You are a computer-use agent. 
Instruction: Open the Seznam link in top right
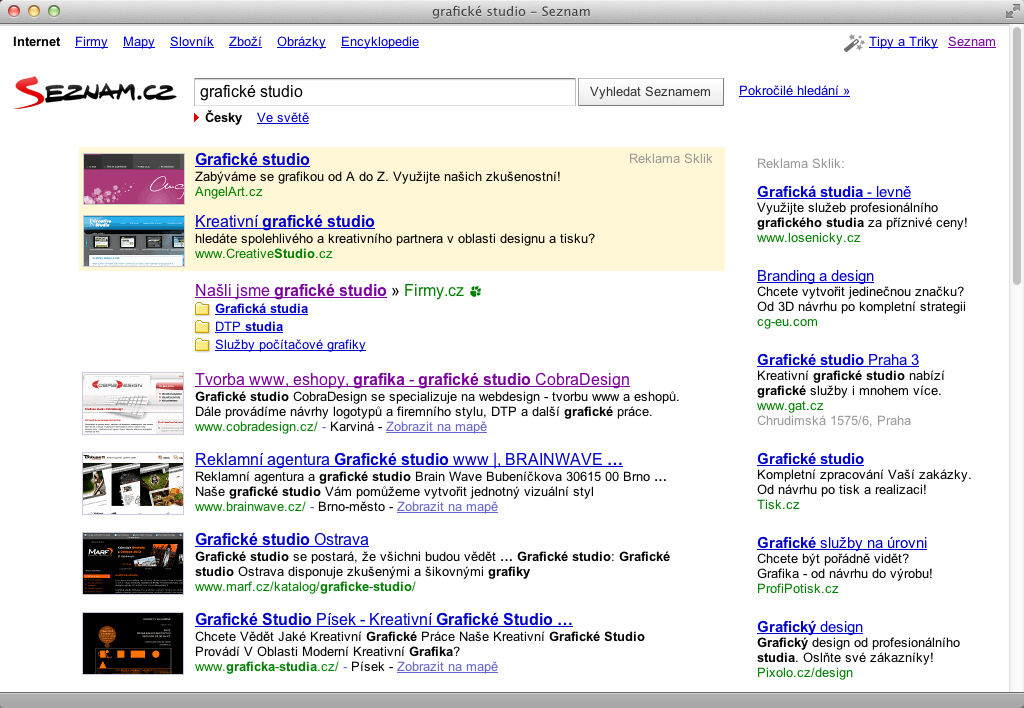(x=972, y=42)
